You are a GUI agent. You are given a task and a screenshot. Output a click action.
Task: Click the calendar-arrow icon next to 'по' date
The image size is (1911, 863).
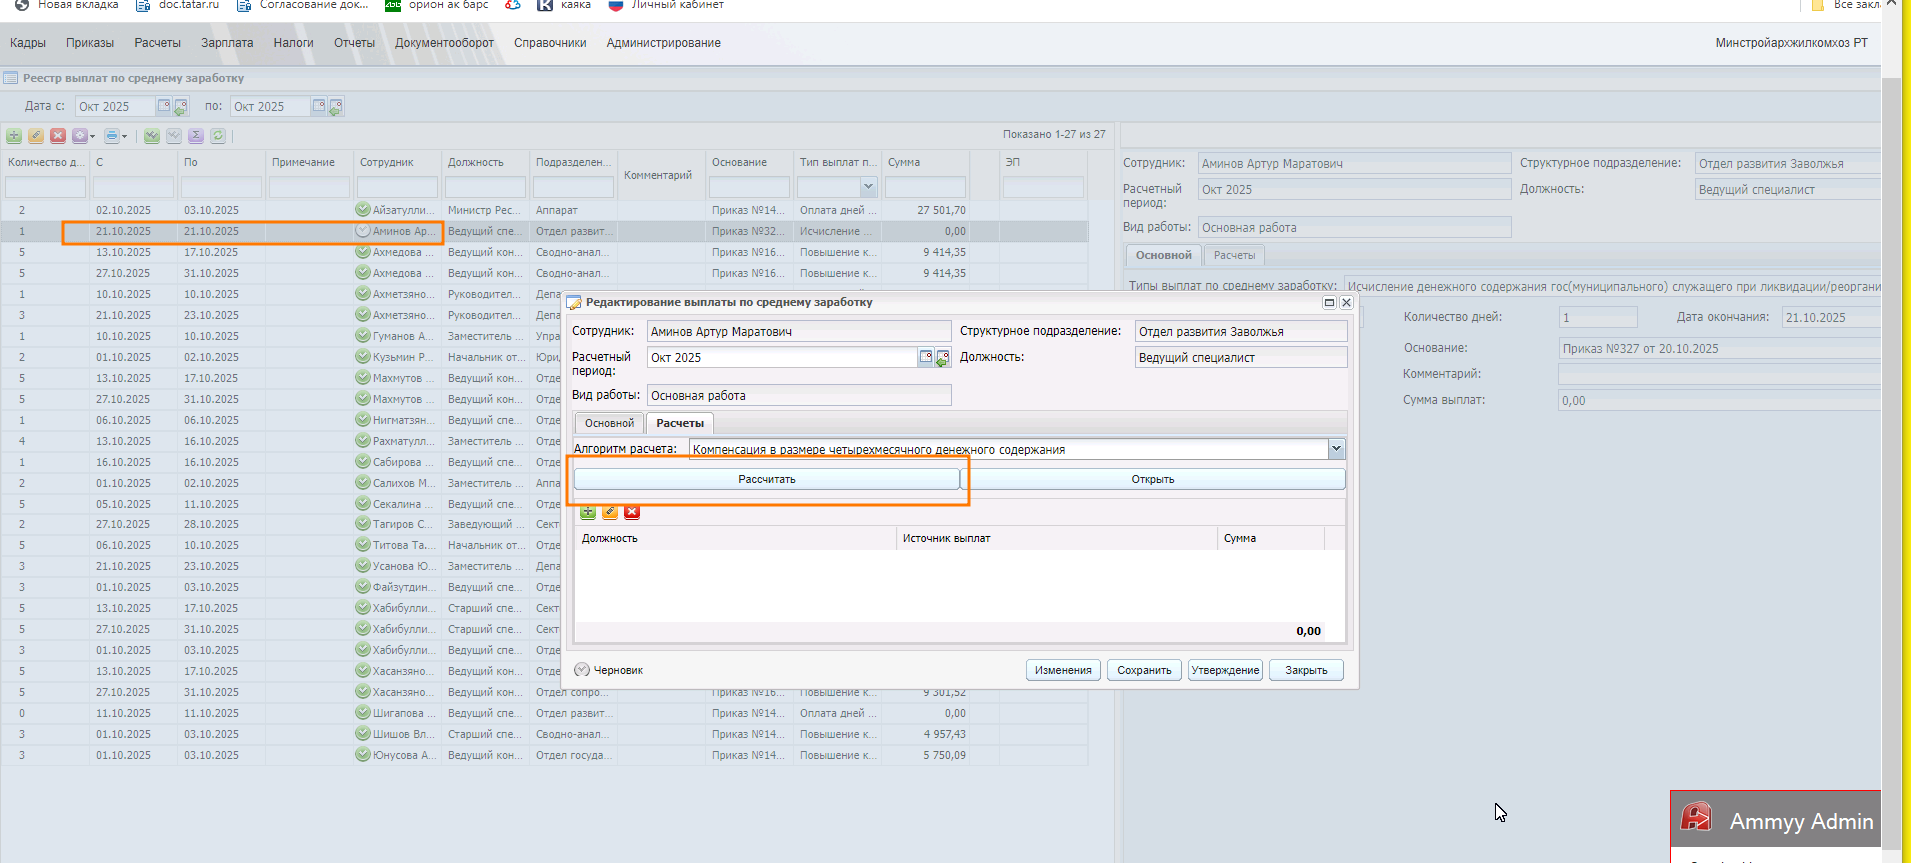click(x=336, y=106)
